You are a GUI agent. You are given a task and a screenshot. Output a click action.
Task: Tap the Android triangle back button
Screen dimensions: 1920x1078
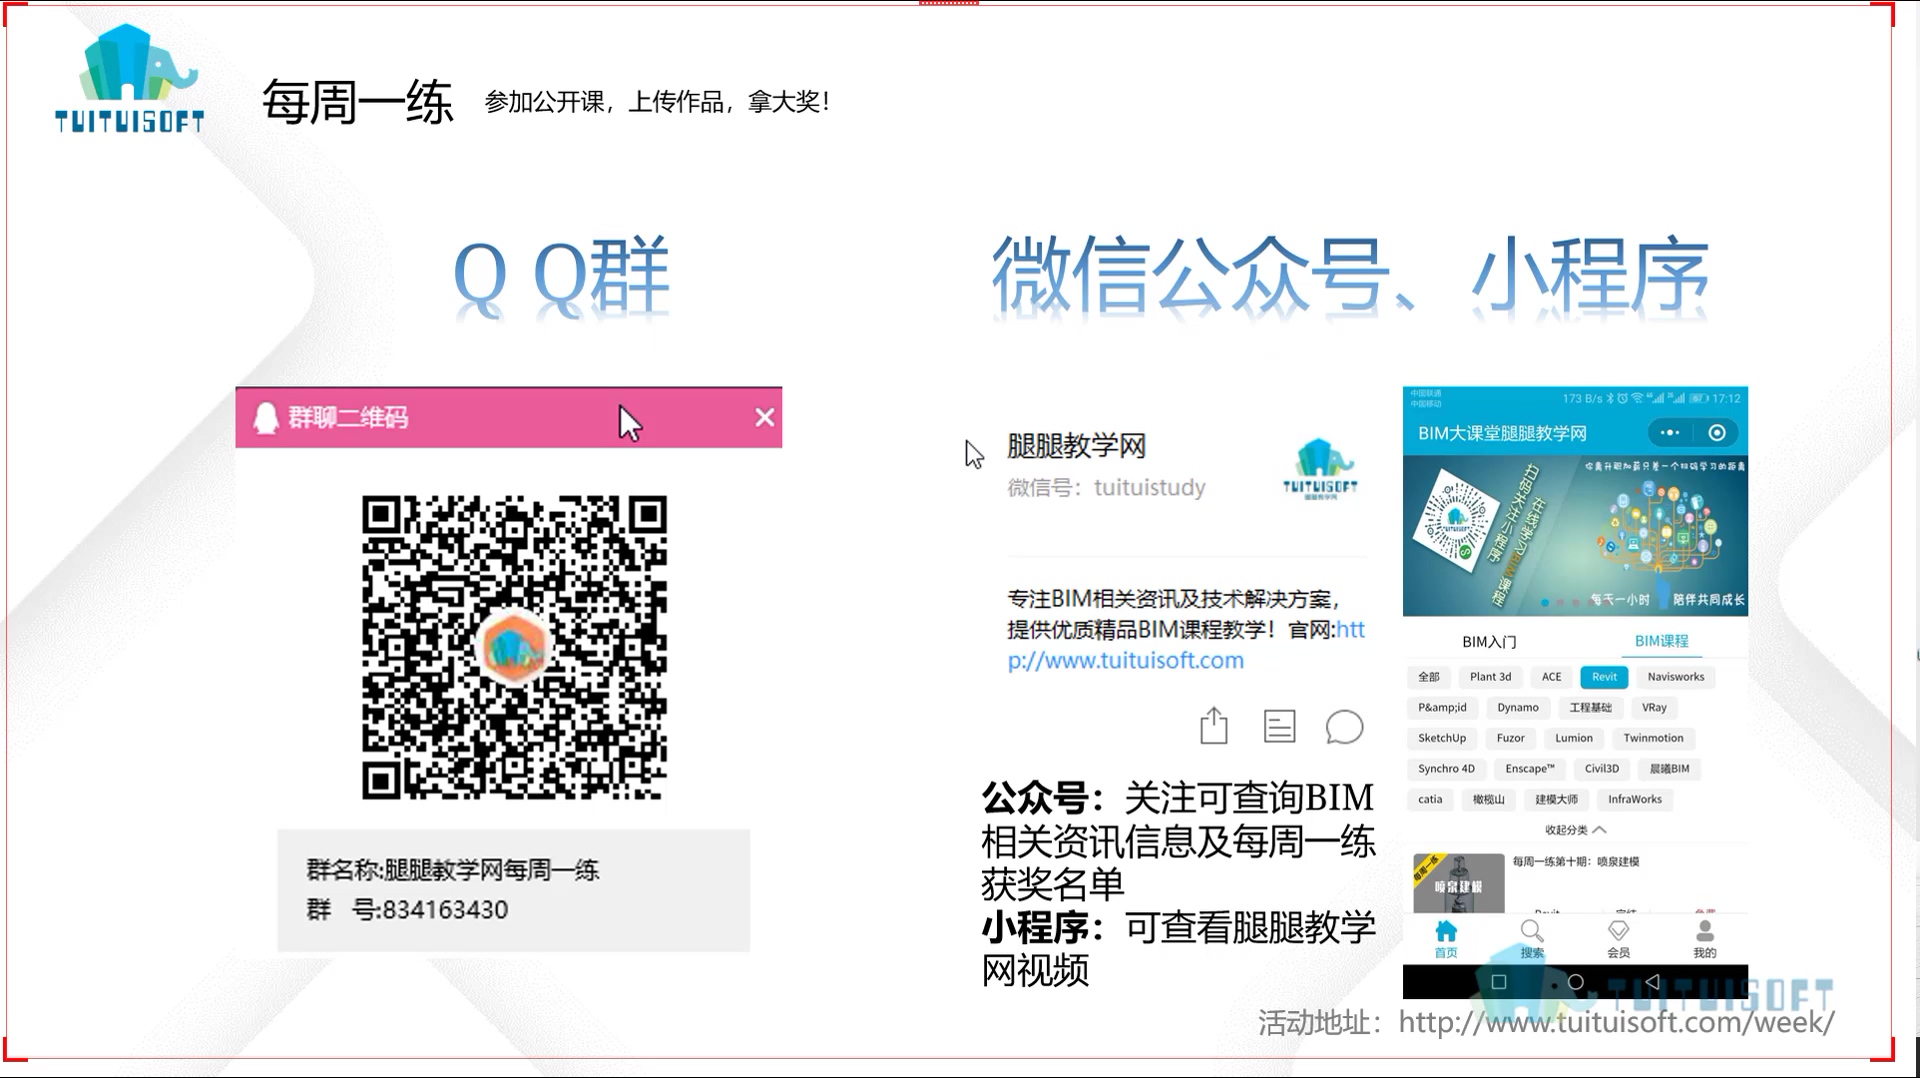[1652, 982]
